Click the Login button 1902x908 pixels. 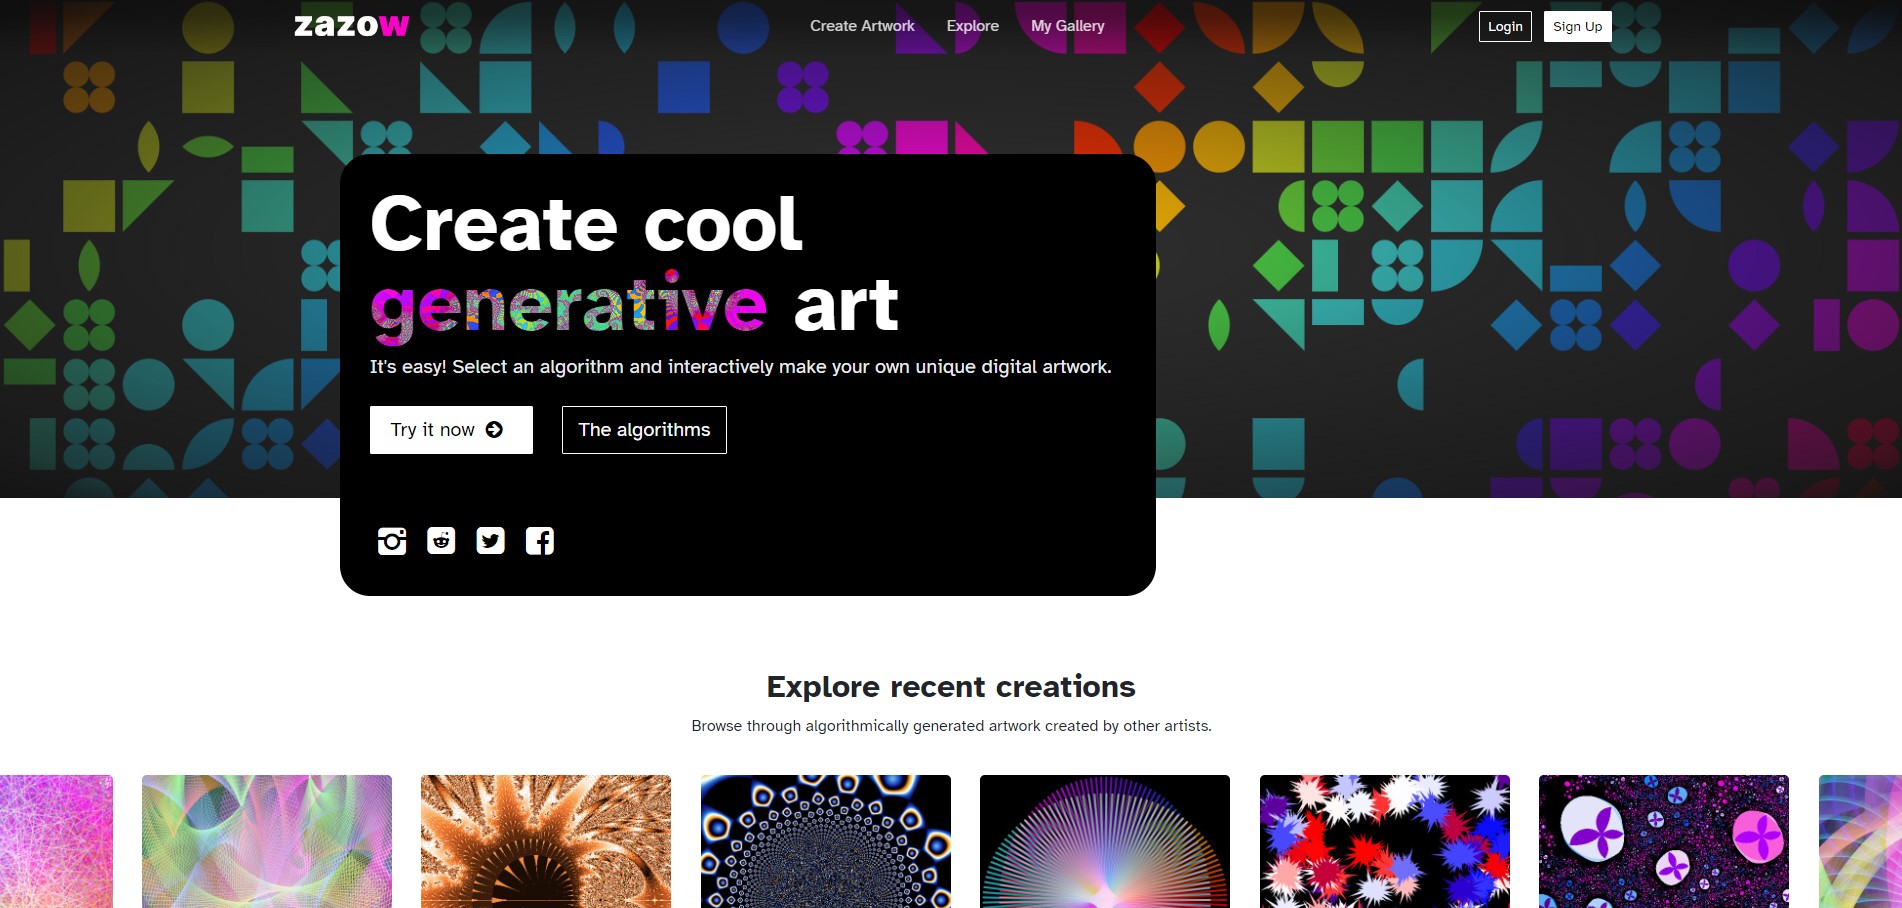click(x=1504, y=27)
